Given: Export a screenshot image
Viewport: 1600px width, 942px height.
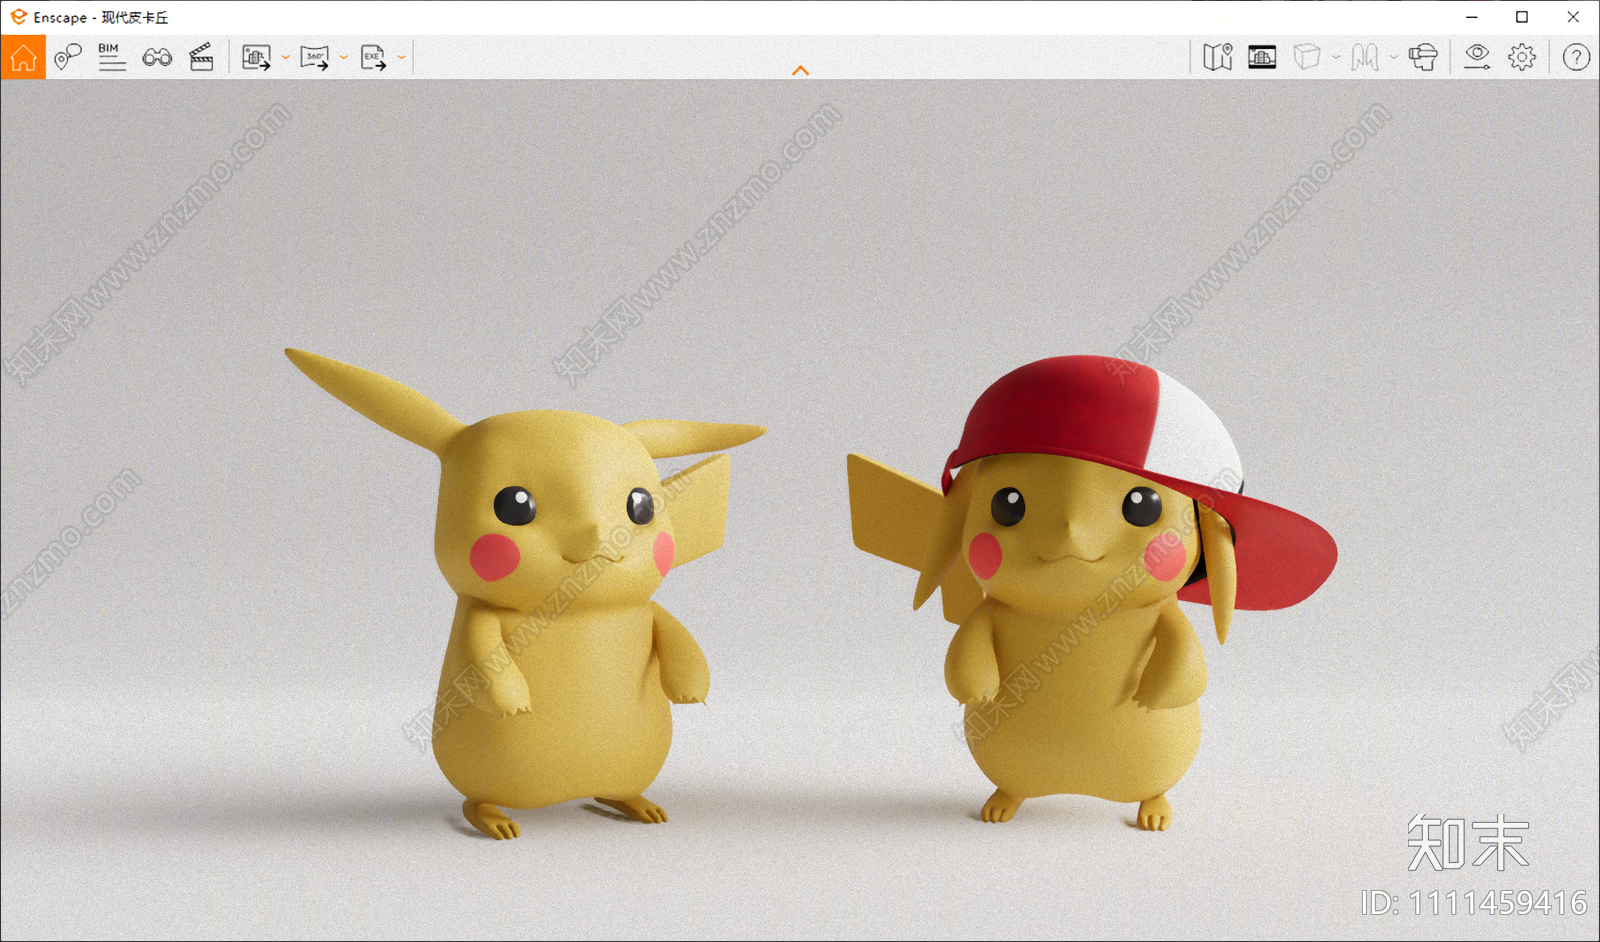Looking at the screenshot, I should pos(257,58).
